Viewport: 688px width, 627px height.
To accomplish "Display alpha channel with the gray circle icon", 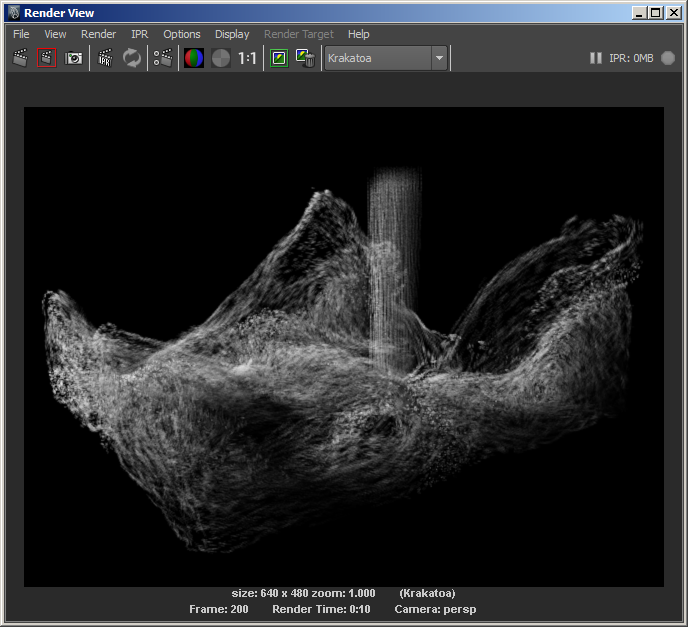I will tap(221, 58).
